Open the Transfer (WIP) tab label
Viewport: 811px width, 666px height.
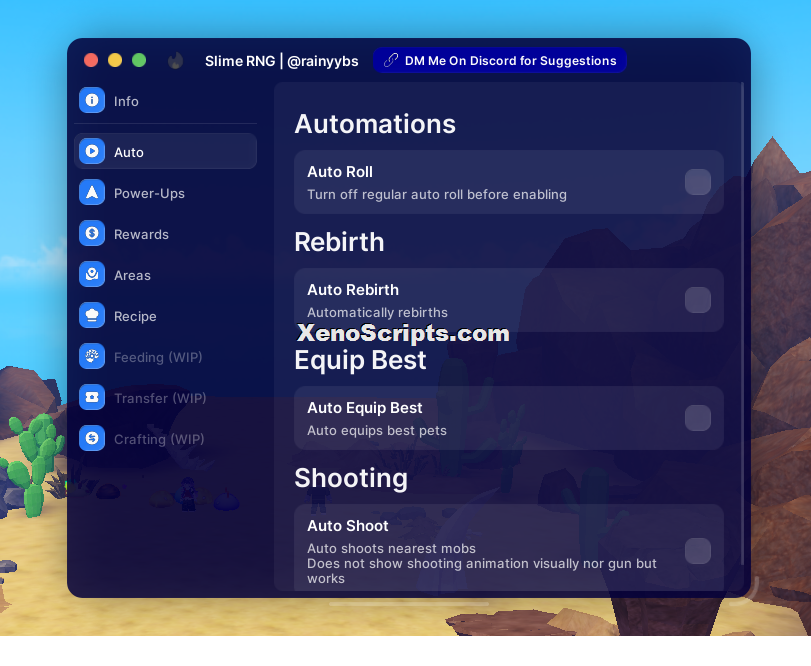160,398
